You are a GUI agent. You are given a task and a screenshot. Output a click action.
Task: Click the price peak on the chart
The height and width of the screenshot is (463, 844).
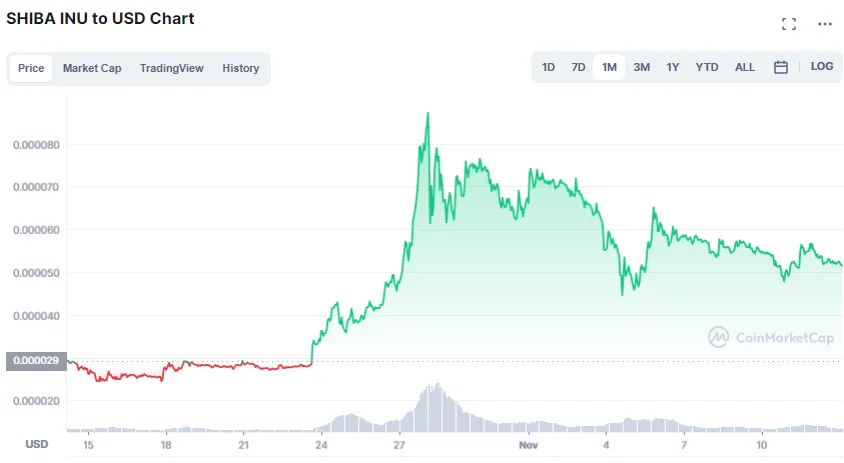pyautogui.click(x=428, y=114)
